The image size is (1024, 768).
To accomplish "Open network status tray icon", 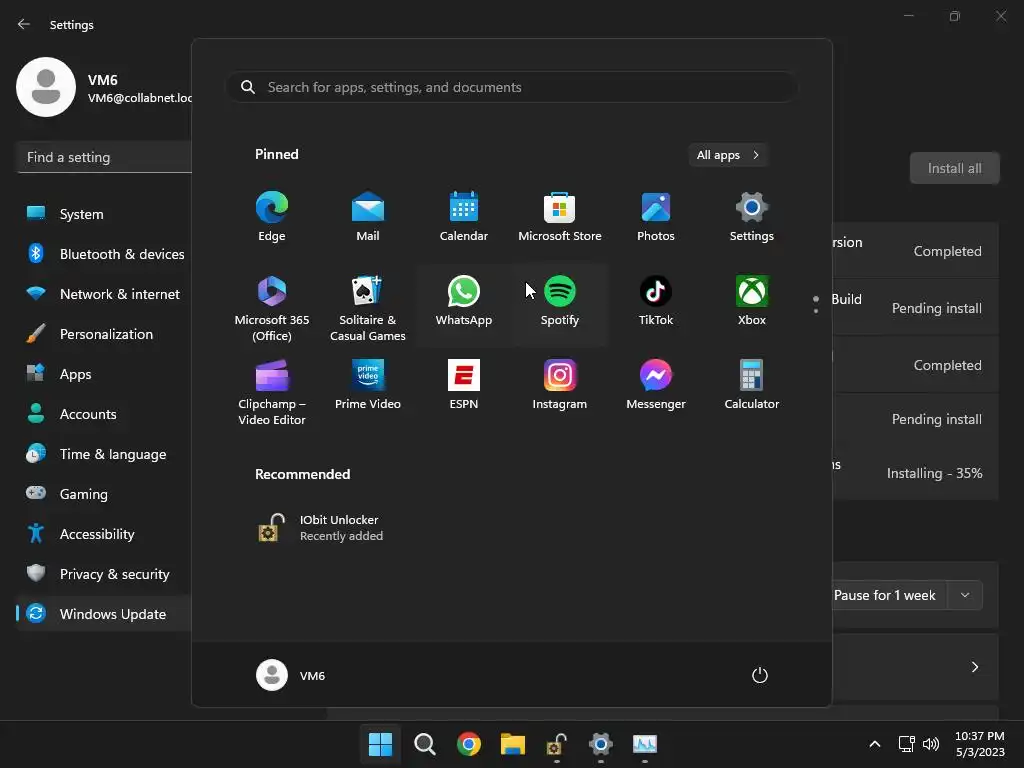I will tap(906, 744).
